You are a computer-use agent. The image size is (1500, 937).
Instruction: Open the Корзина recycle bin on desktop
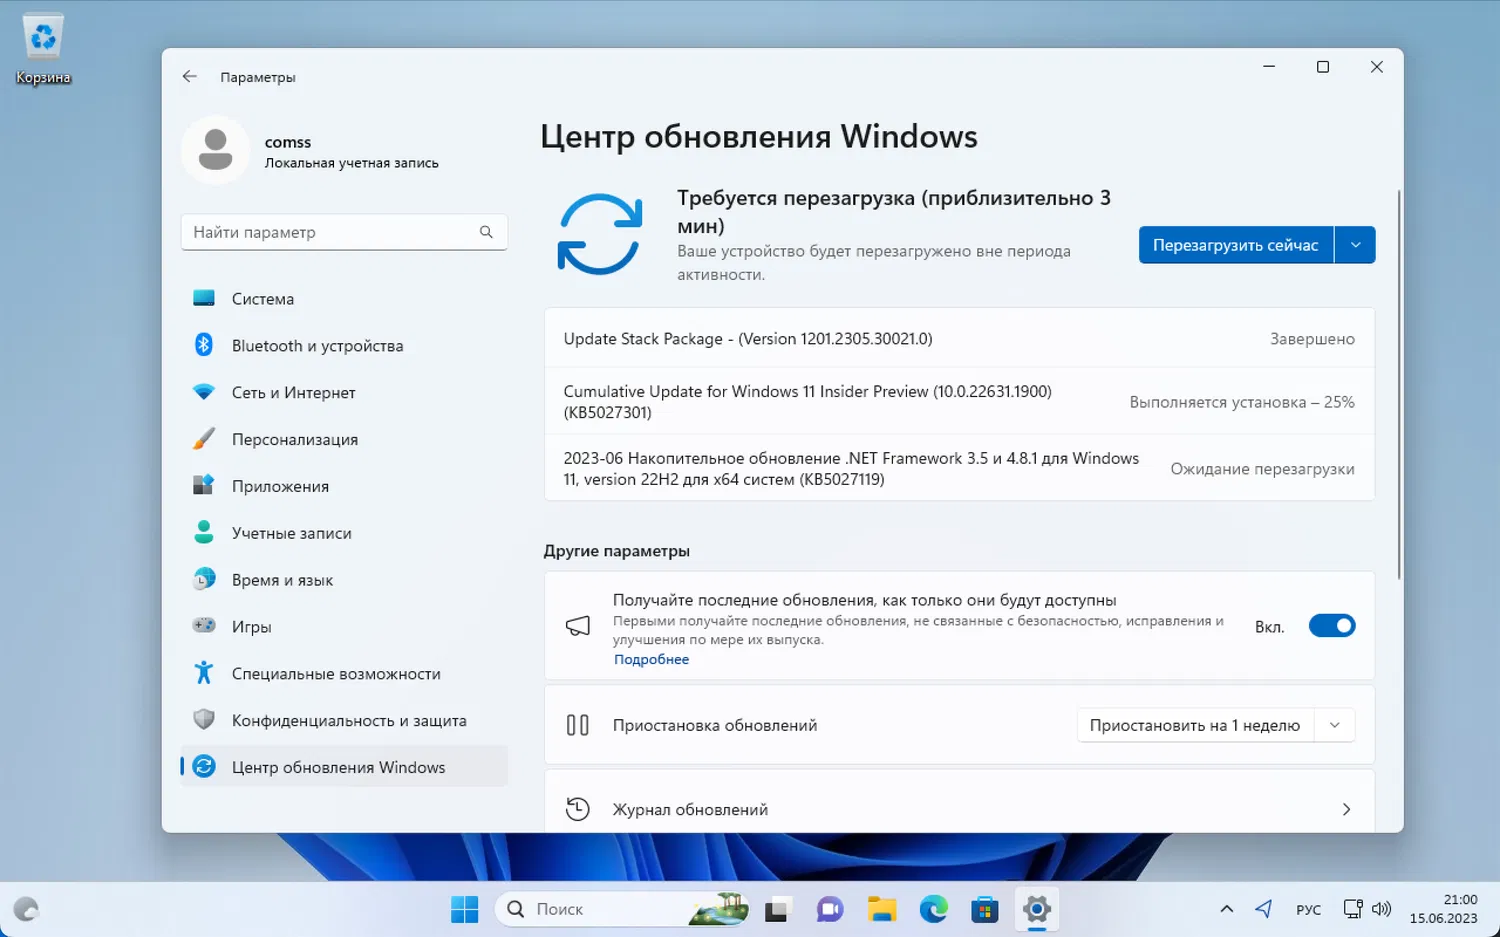[43, 48]
